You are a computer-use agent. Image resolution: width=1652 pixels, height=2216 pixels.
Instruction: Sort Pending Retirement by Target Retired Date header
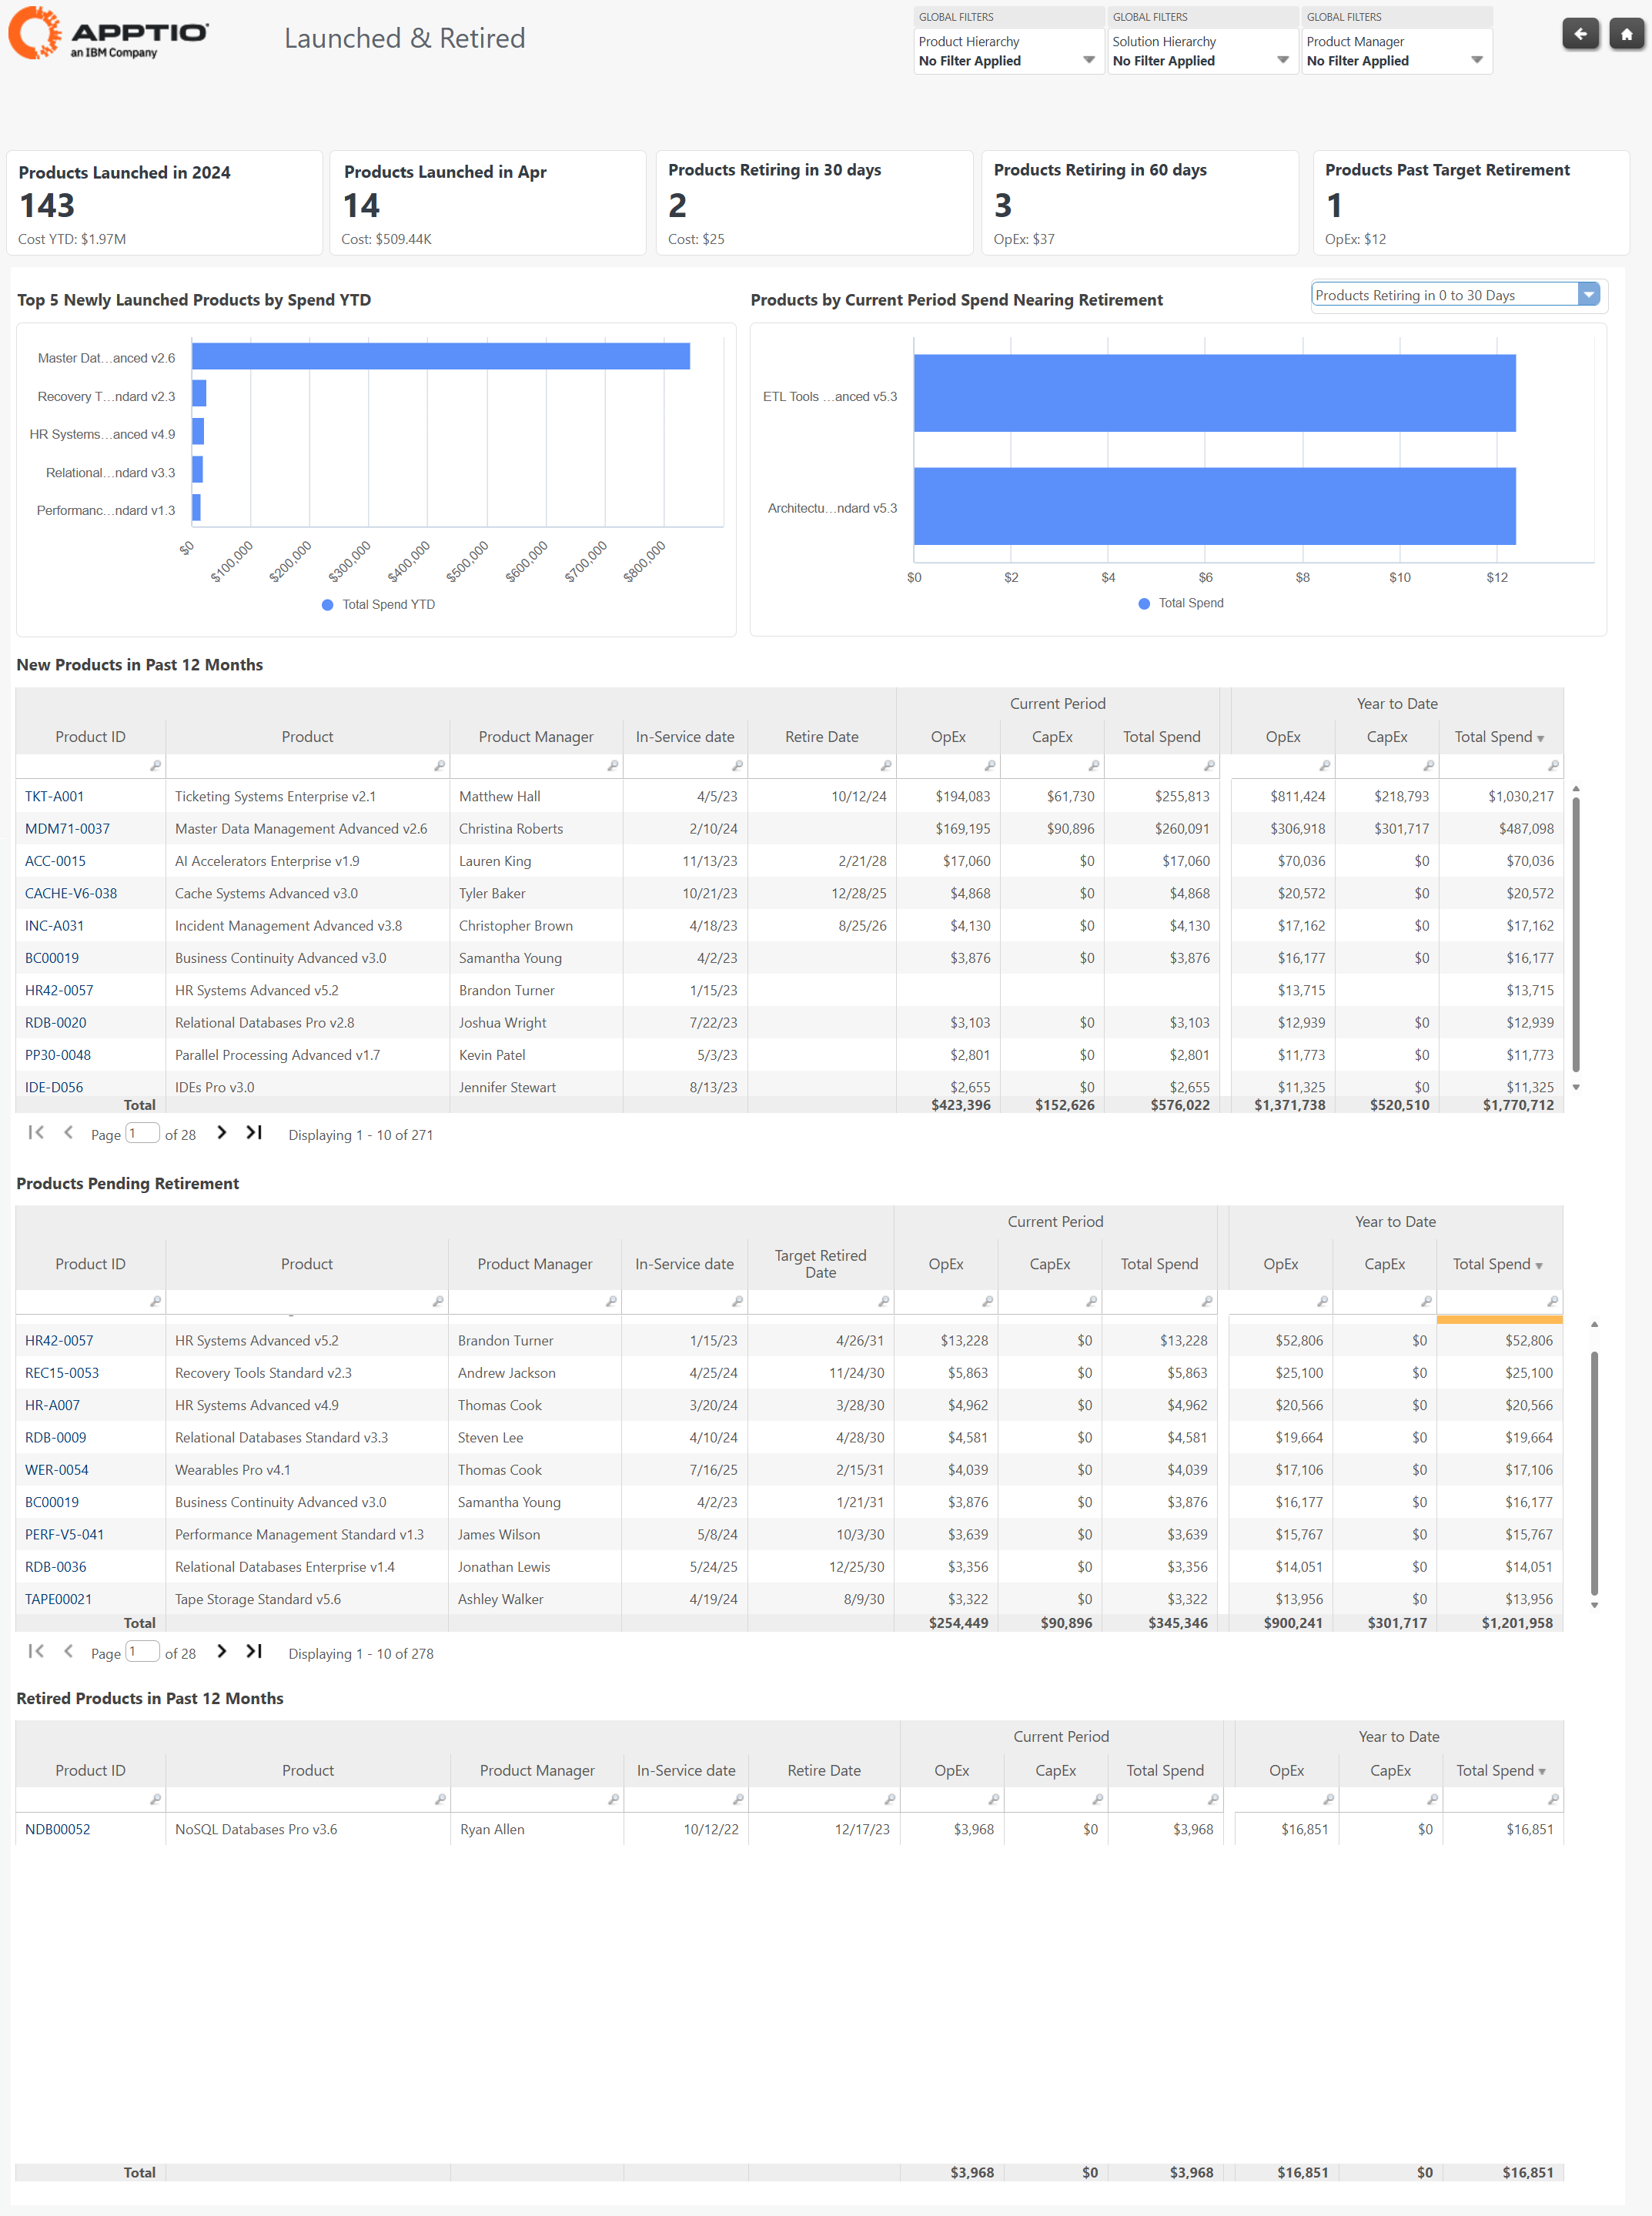click(x=820, y=1264)
